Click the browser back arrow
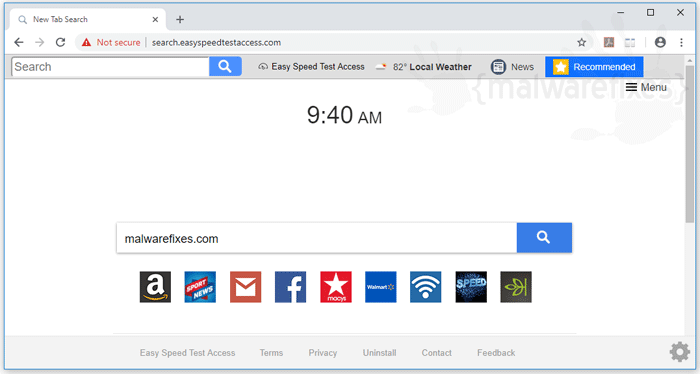This screenshot has width=700, height=374. (x=19, y=42)
